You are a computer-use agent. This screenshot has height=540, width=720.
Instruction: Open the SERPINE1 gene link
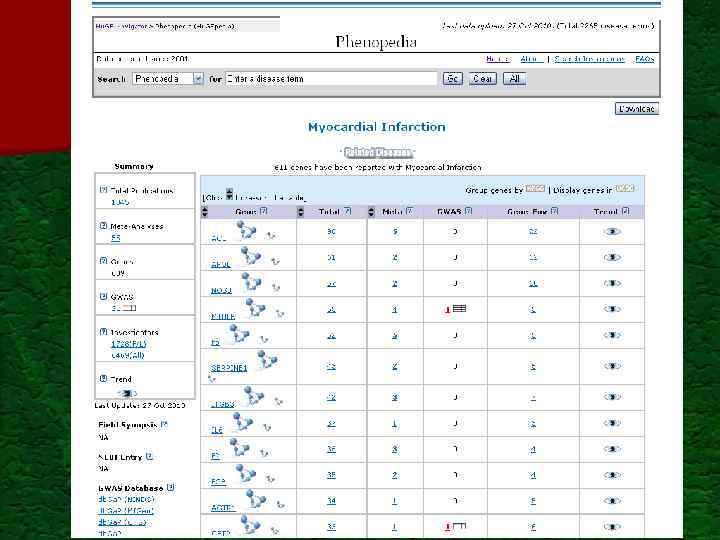tap(229, 368)
